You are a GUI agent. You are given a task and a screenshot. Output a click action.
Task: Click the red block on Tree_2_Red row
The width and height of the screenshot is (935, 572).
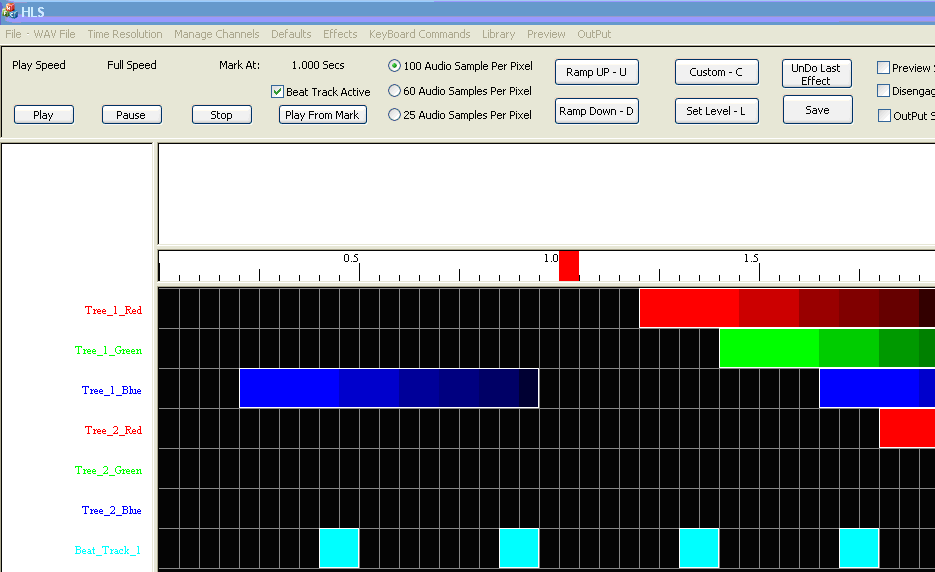point(907,428)
